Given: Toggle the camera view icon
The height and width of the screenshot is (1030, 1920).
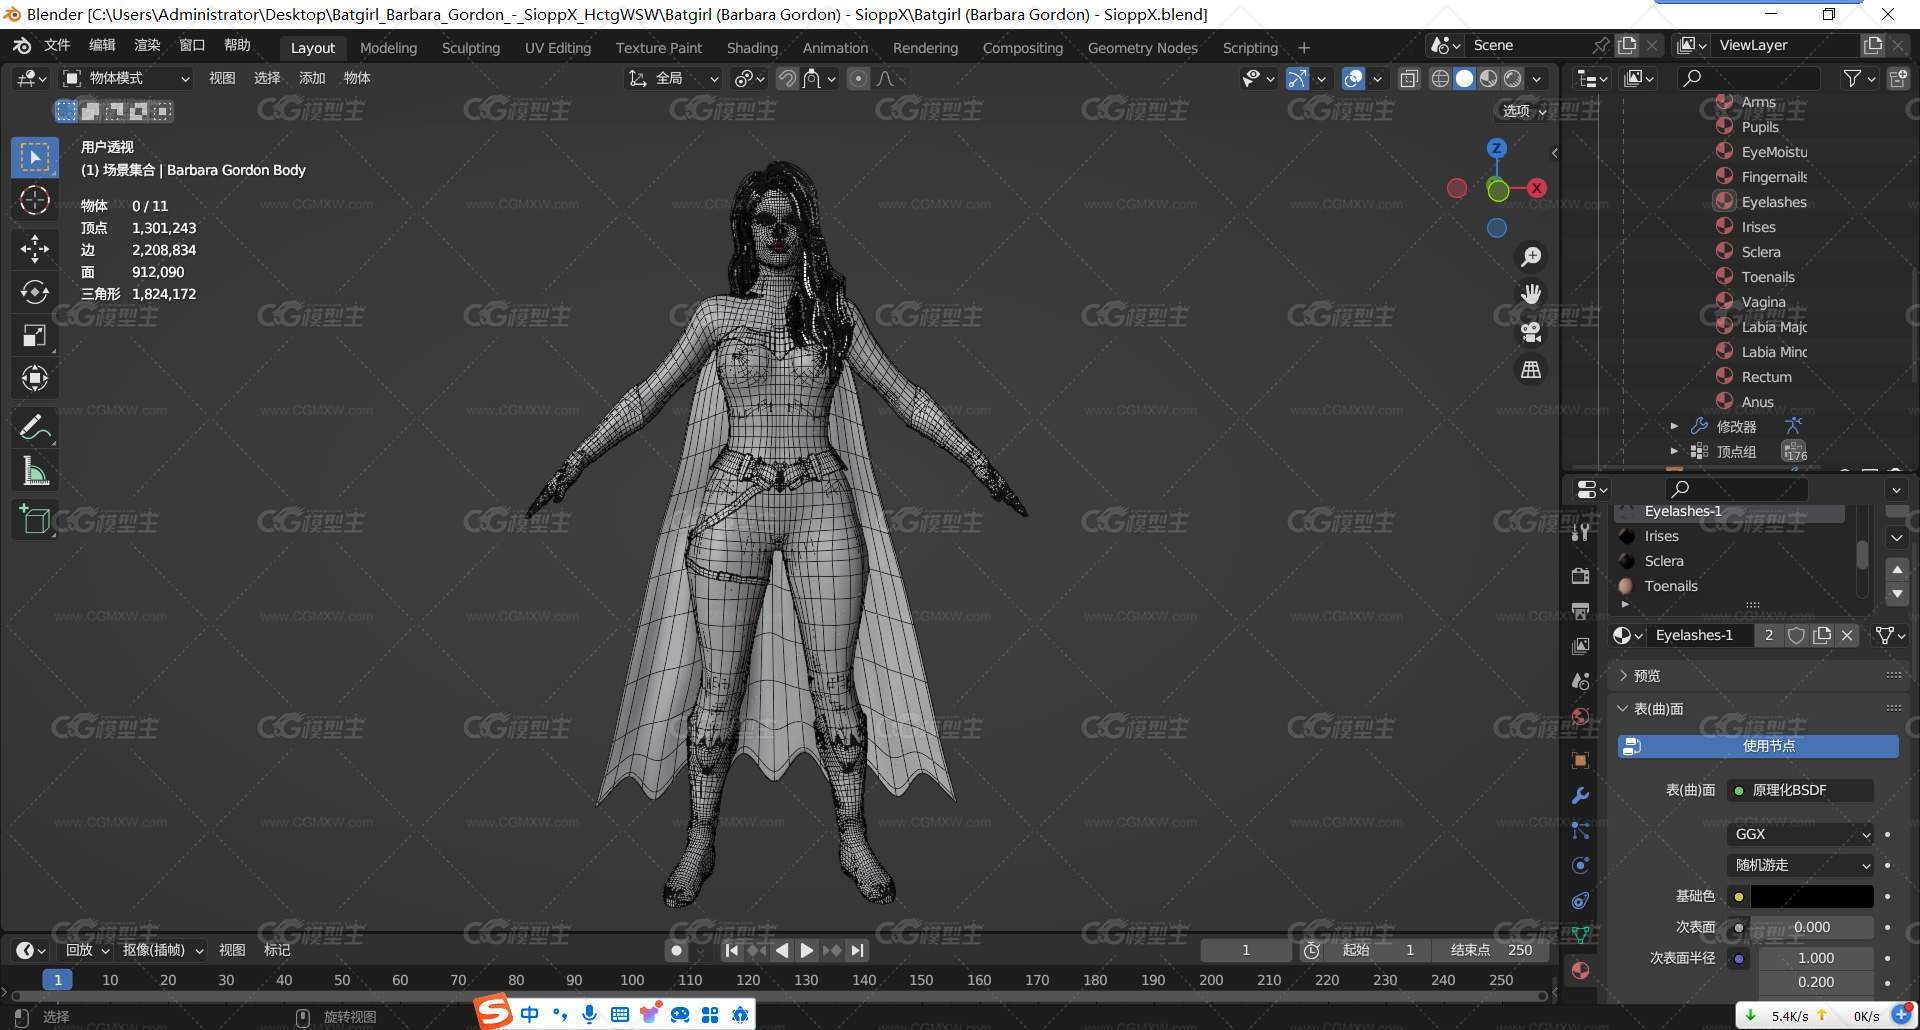Looking at the screenshot, I should tap(1531, 332).
